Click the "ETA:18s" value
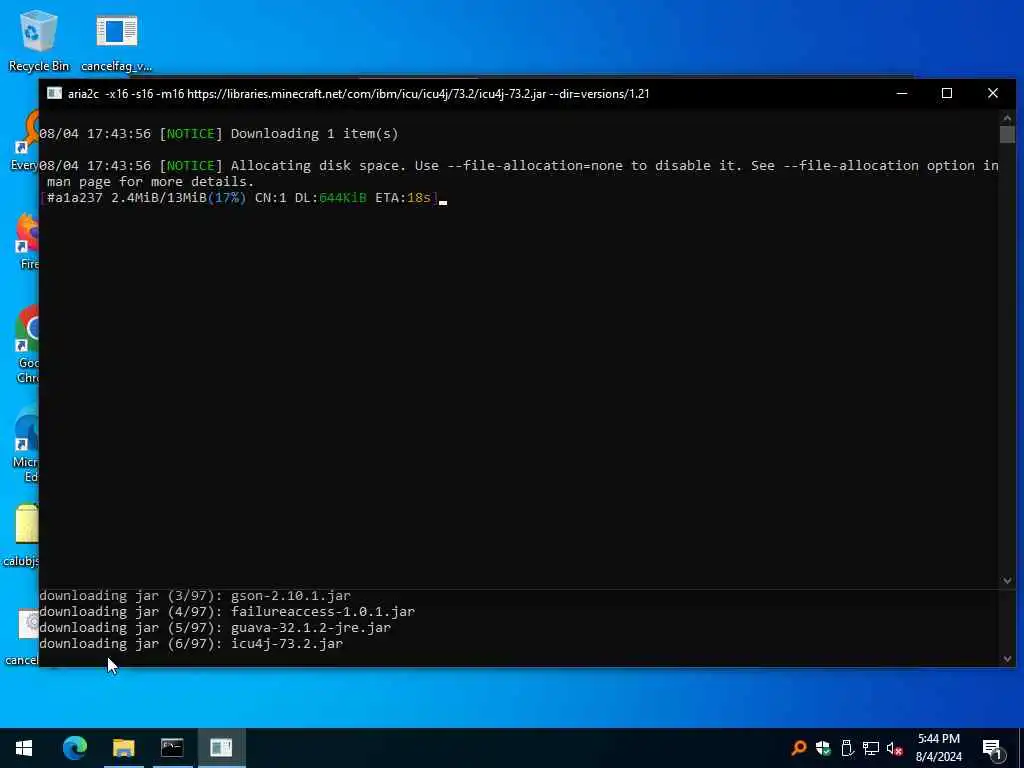 click(403, 197)
